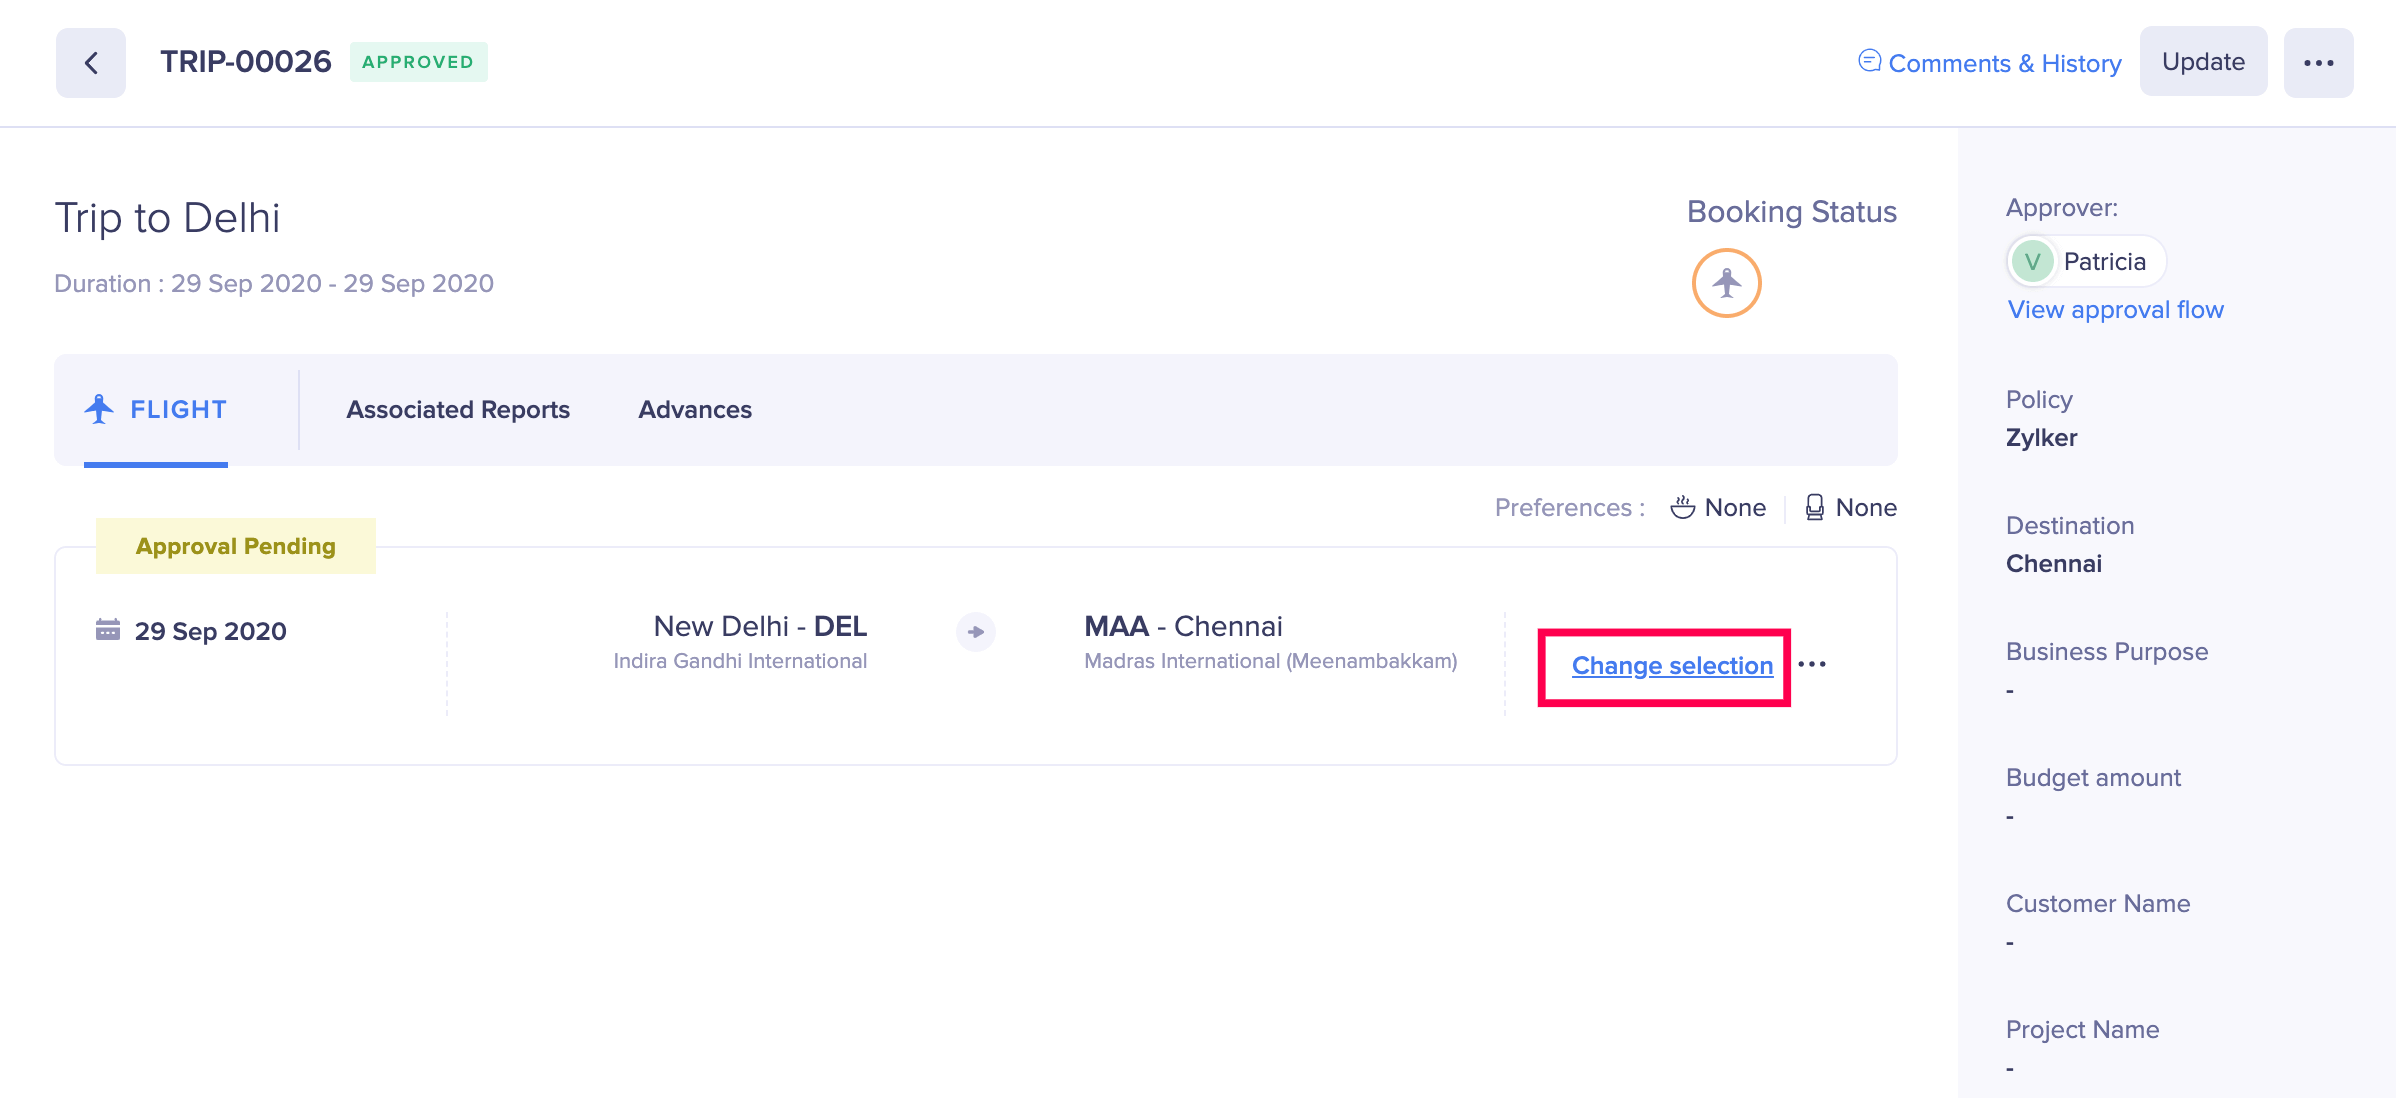Click the airplane icon in FLIGHT tab
The image size is (2396, 1098).
tap(99, 409)
